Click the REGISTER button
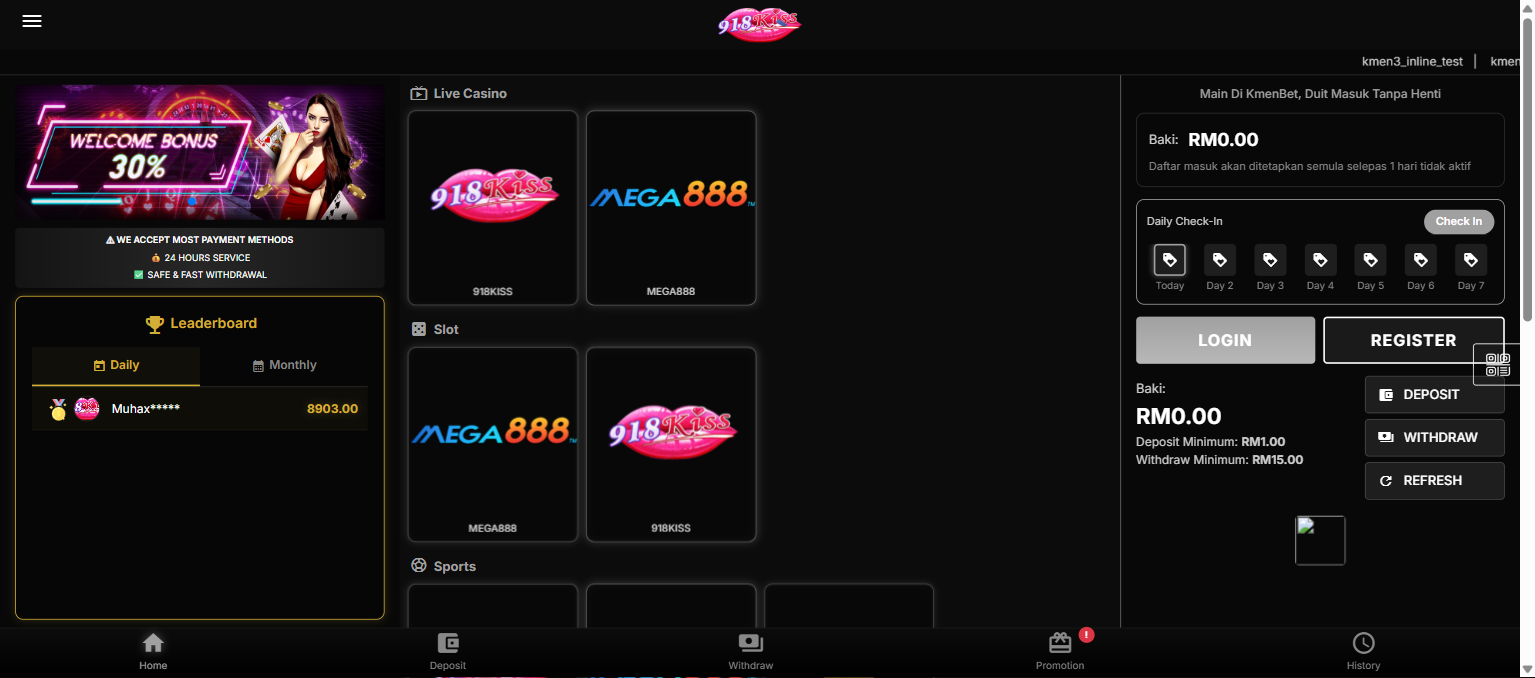The width and height of the screenshot is (1535, 678). tap(1413, 340)
